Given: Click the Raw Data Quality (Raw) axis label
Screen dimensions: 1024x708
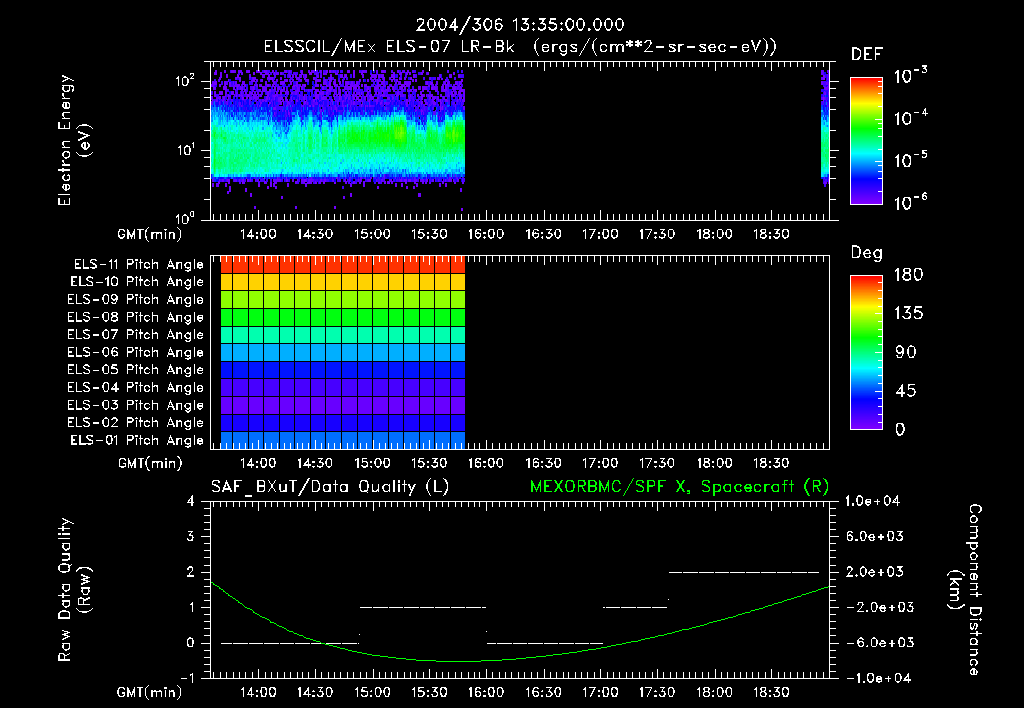Looking at the screenshot, I should [x=74, y=590].
